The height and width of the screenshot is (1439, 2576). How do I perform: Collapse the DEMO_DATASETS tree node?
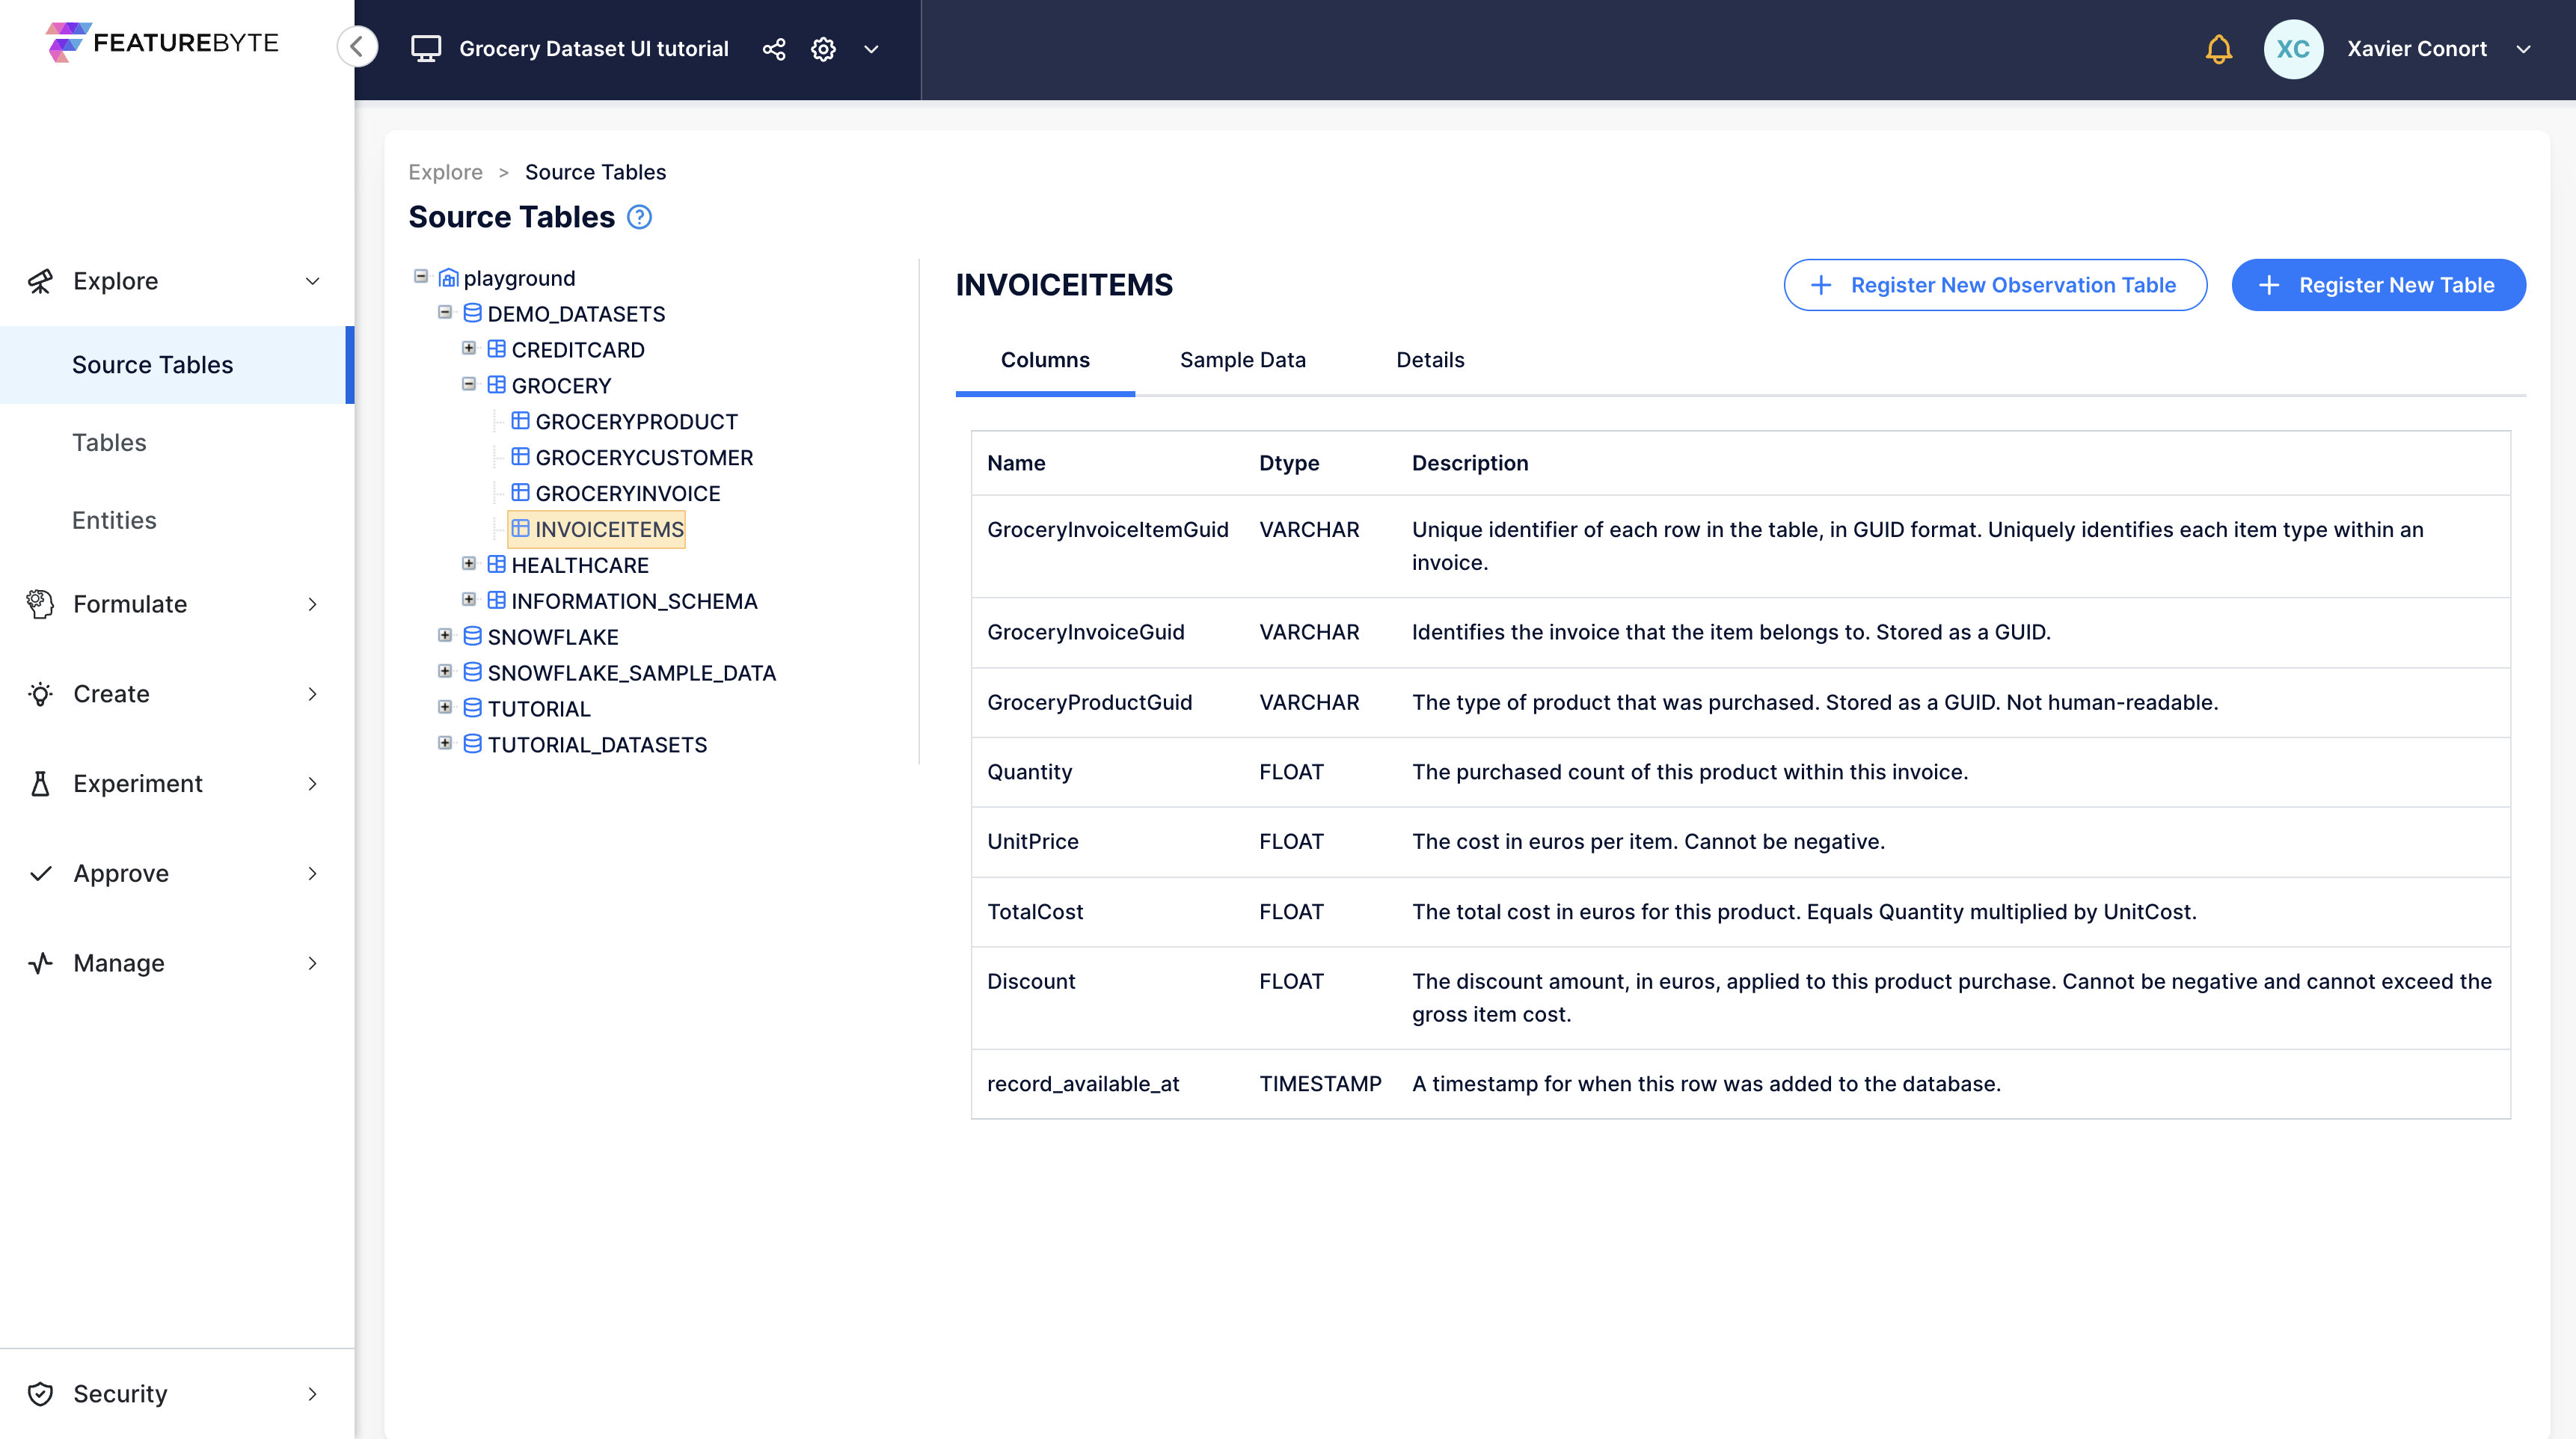tap(445, 313)
